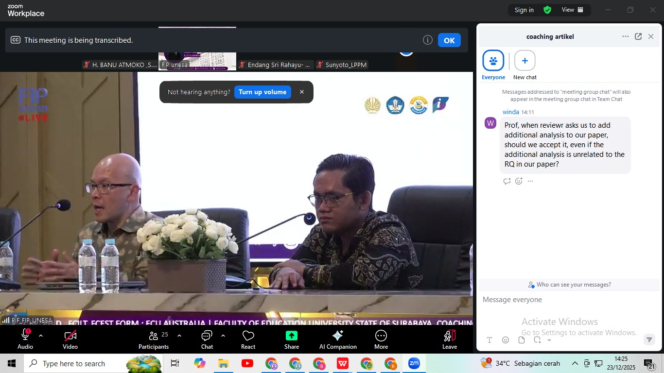Open the green encryption shield icon
The height and width of the screenshot is (373, 664).
(547, 10)
